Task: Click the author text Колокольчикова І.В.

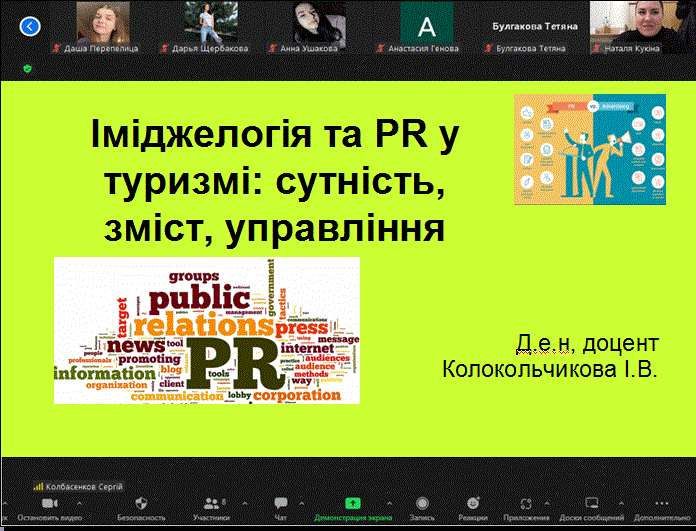Action: [x=550, y=369]
